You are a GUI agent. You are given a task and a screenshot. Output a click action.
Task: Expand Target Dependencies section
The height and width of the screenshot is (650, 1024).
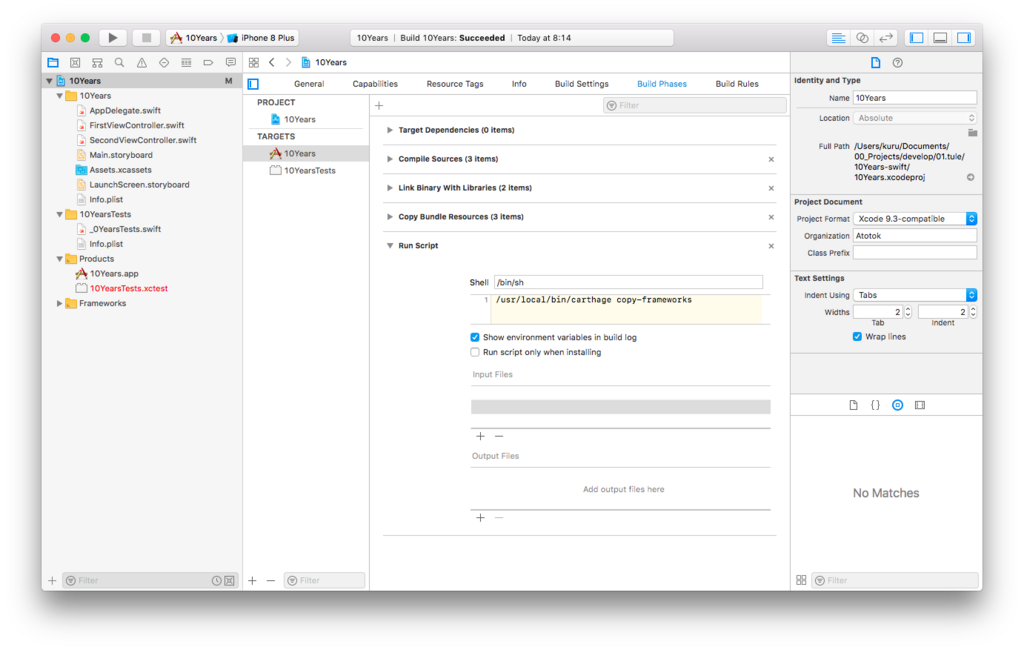(390, 130)
